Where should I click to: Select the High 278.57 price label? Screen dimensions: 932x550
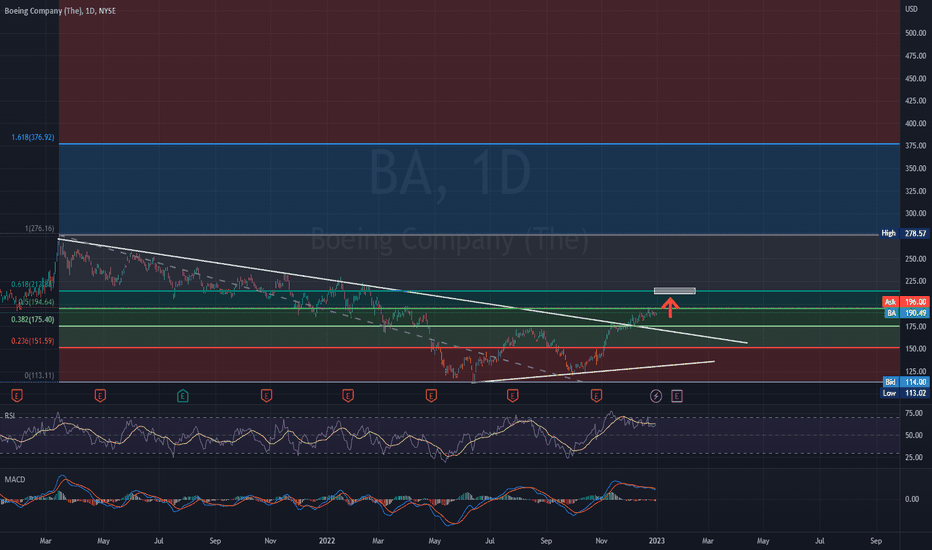[x=903, y=234]
